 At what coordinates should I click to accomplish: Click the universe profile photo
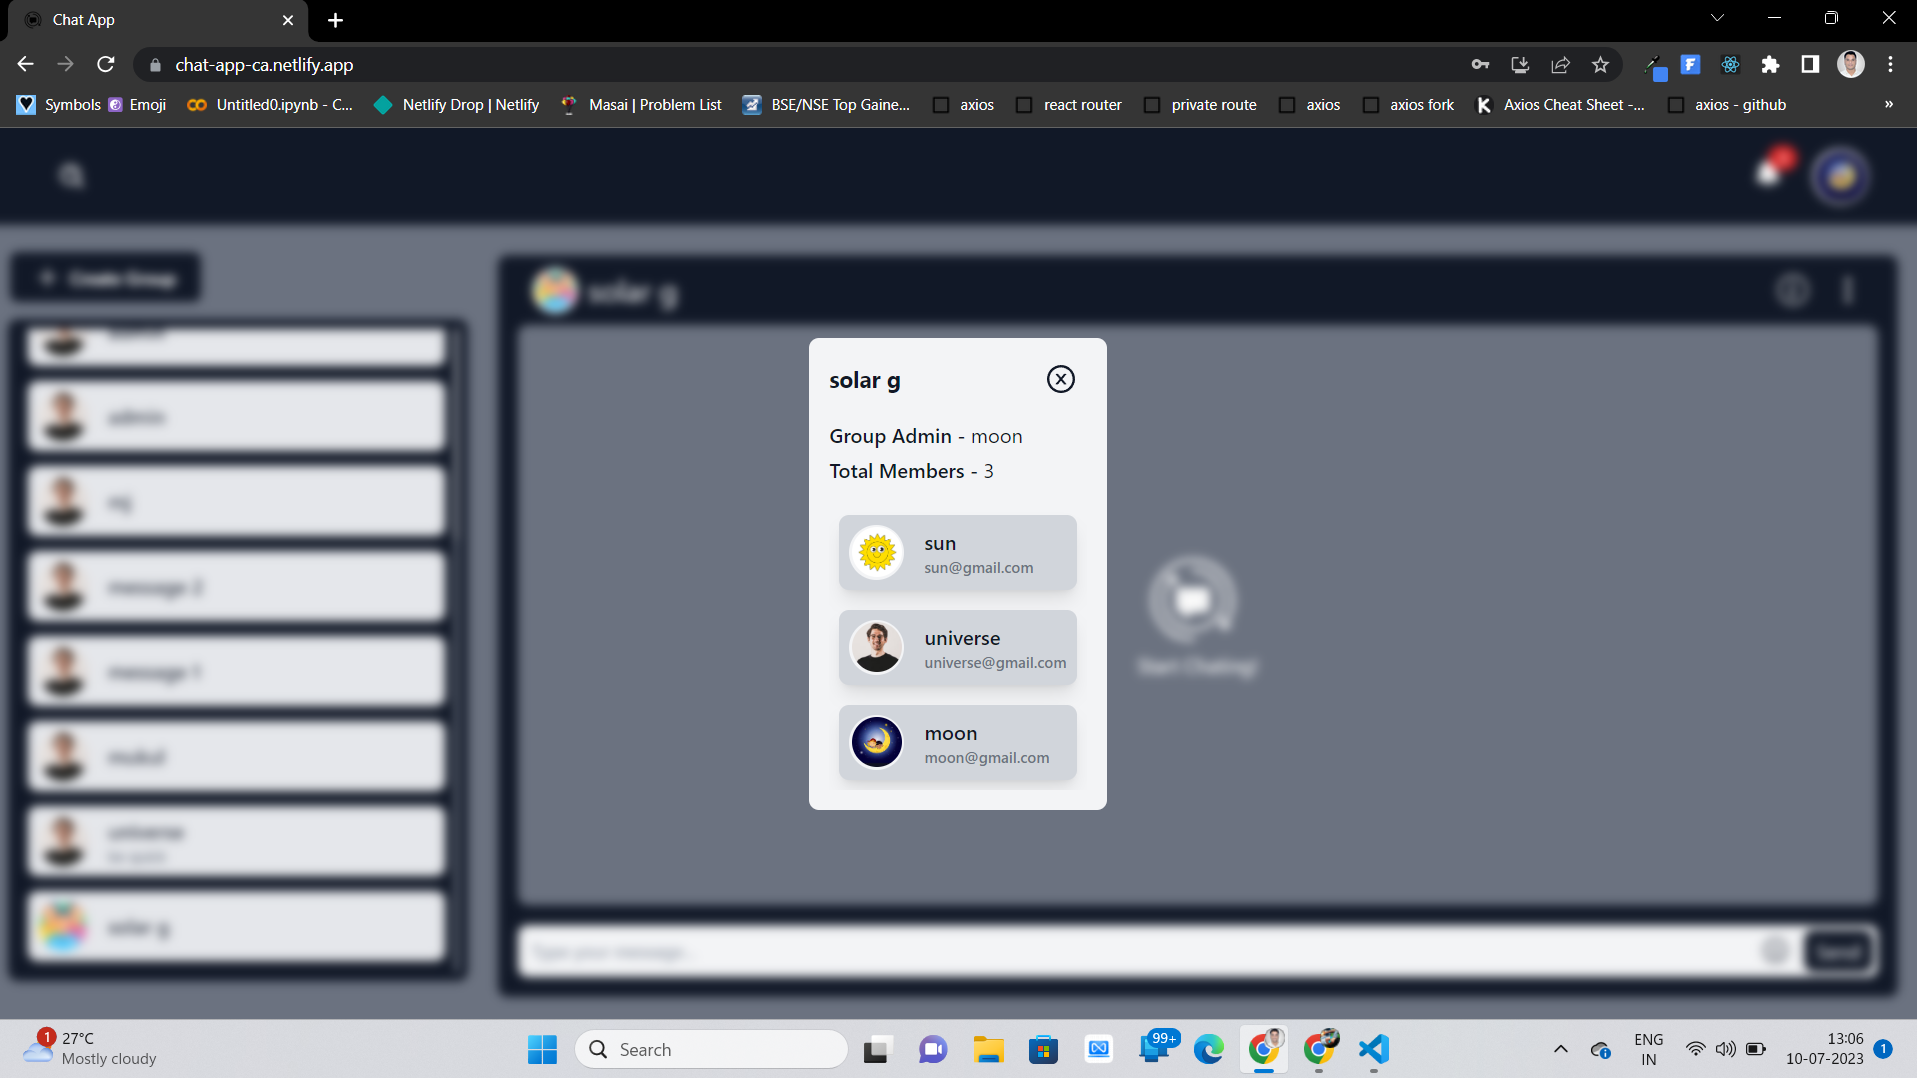coord(877,647)
